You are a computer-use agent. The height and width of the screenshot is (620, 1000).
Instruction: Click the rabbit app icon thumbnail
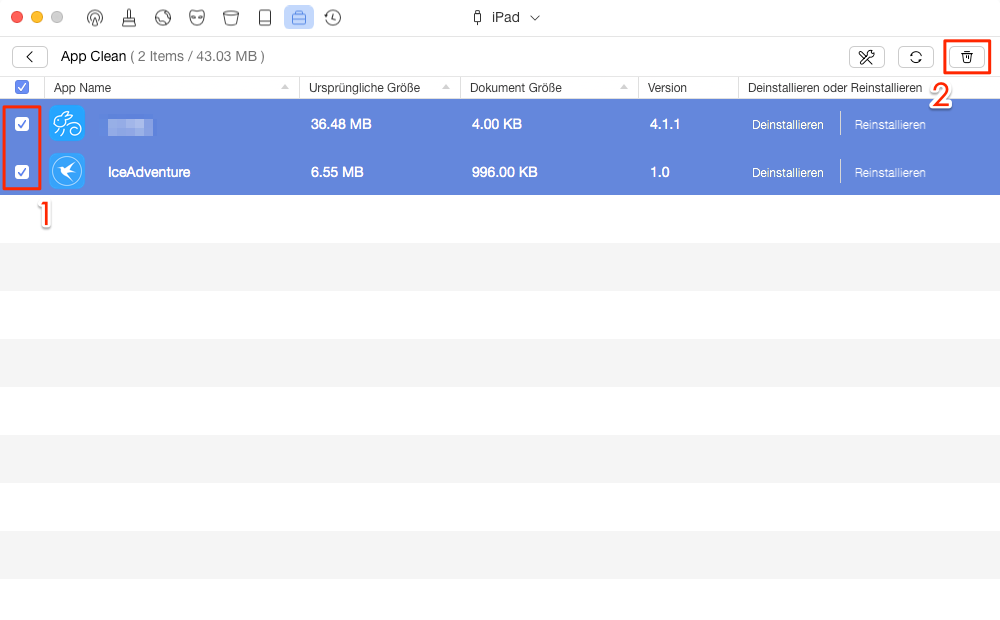tap(67, 123)
